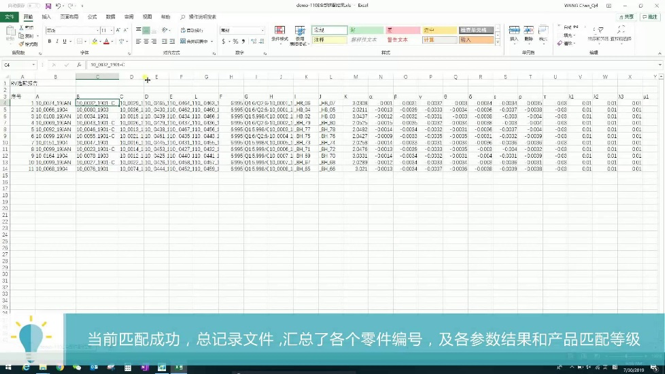The width and height of the screenshot is (665, 374).
Task: Toggle the AutoSave switch
Action: coord(33,6)
